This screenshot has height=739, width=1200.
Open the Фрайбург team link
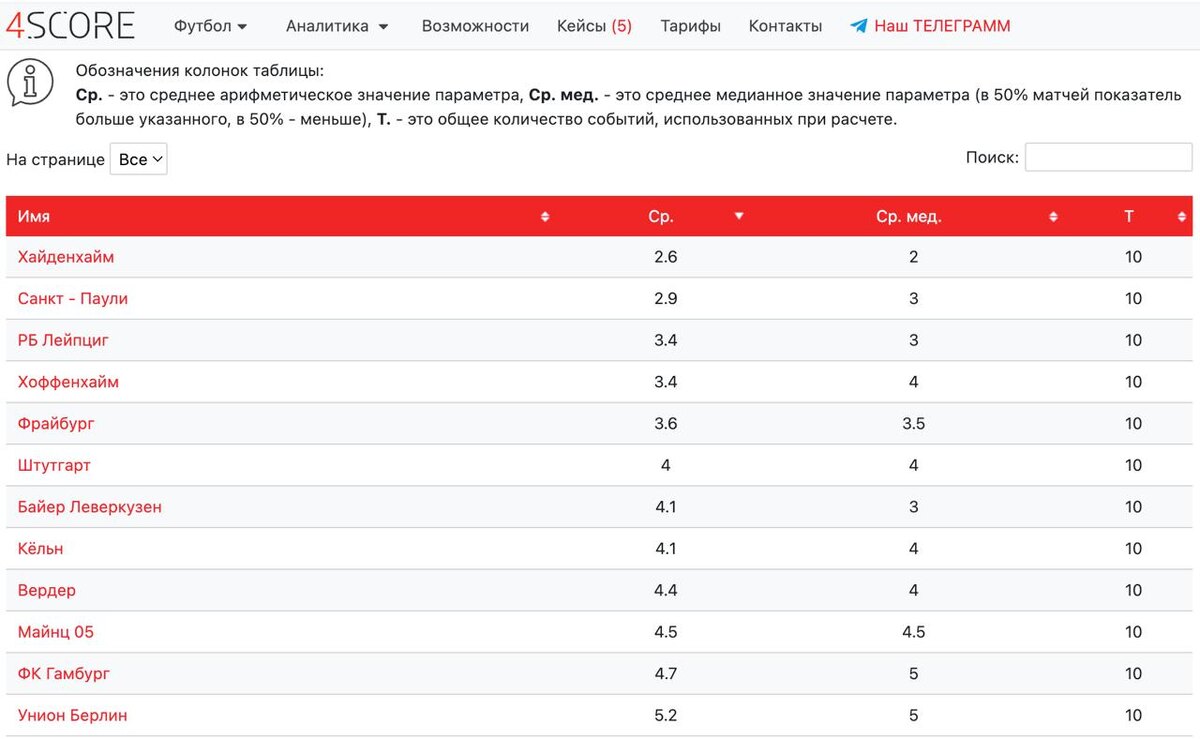[56, 424]
